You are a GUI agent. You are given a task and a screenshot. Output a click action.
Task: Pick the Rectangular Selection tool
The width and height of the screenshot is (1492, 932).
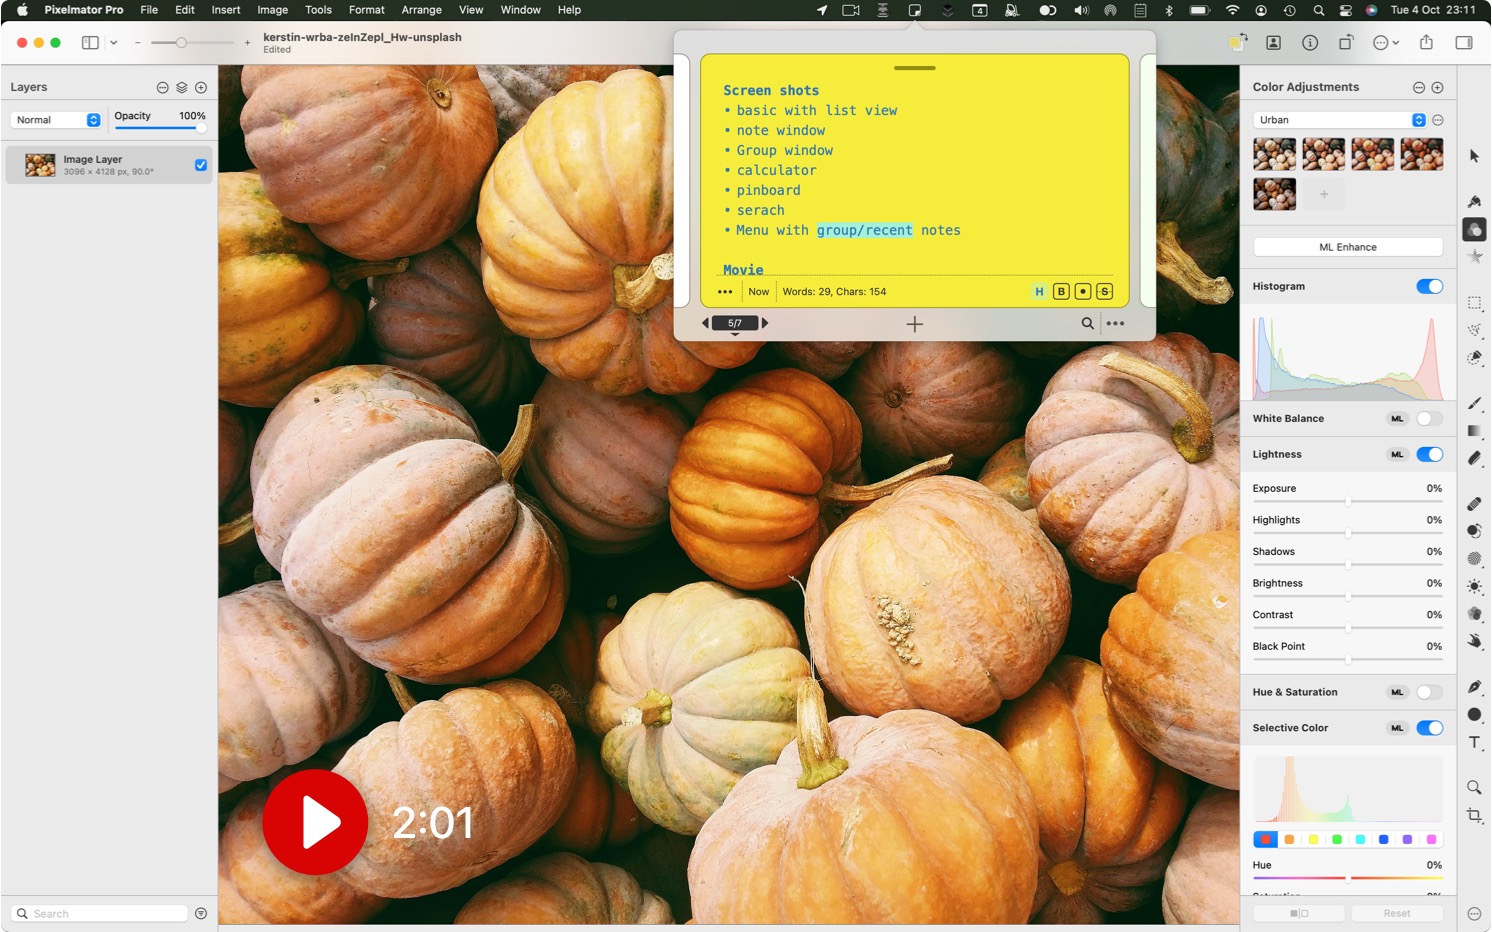point(1474,302)
